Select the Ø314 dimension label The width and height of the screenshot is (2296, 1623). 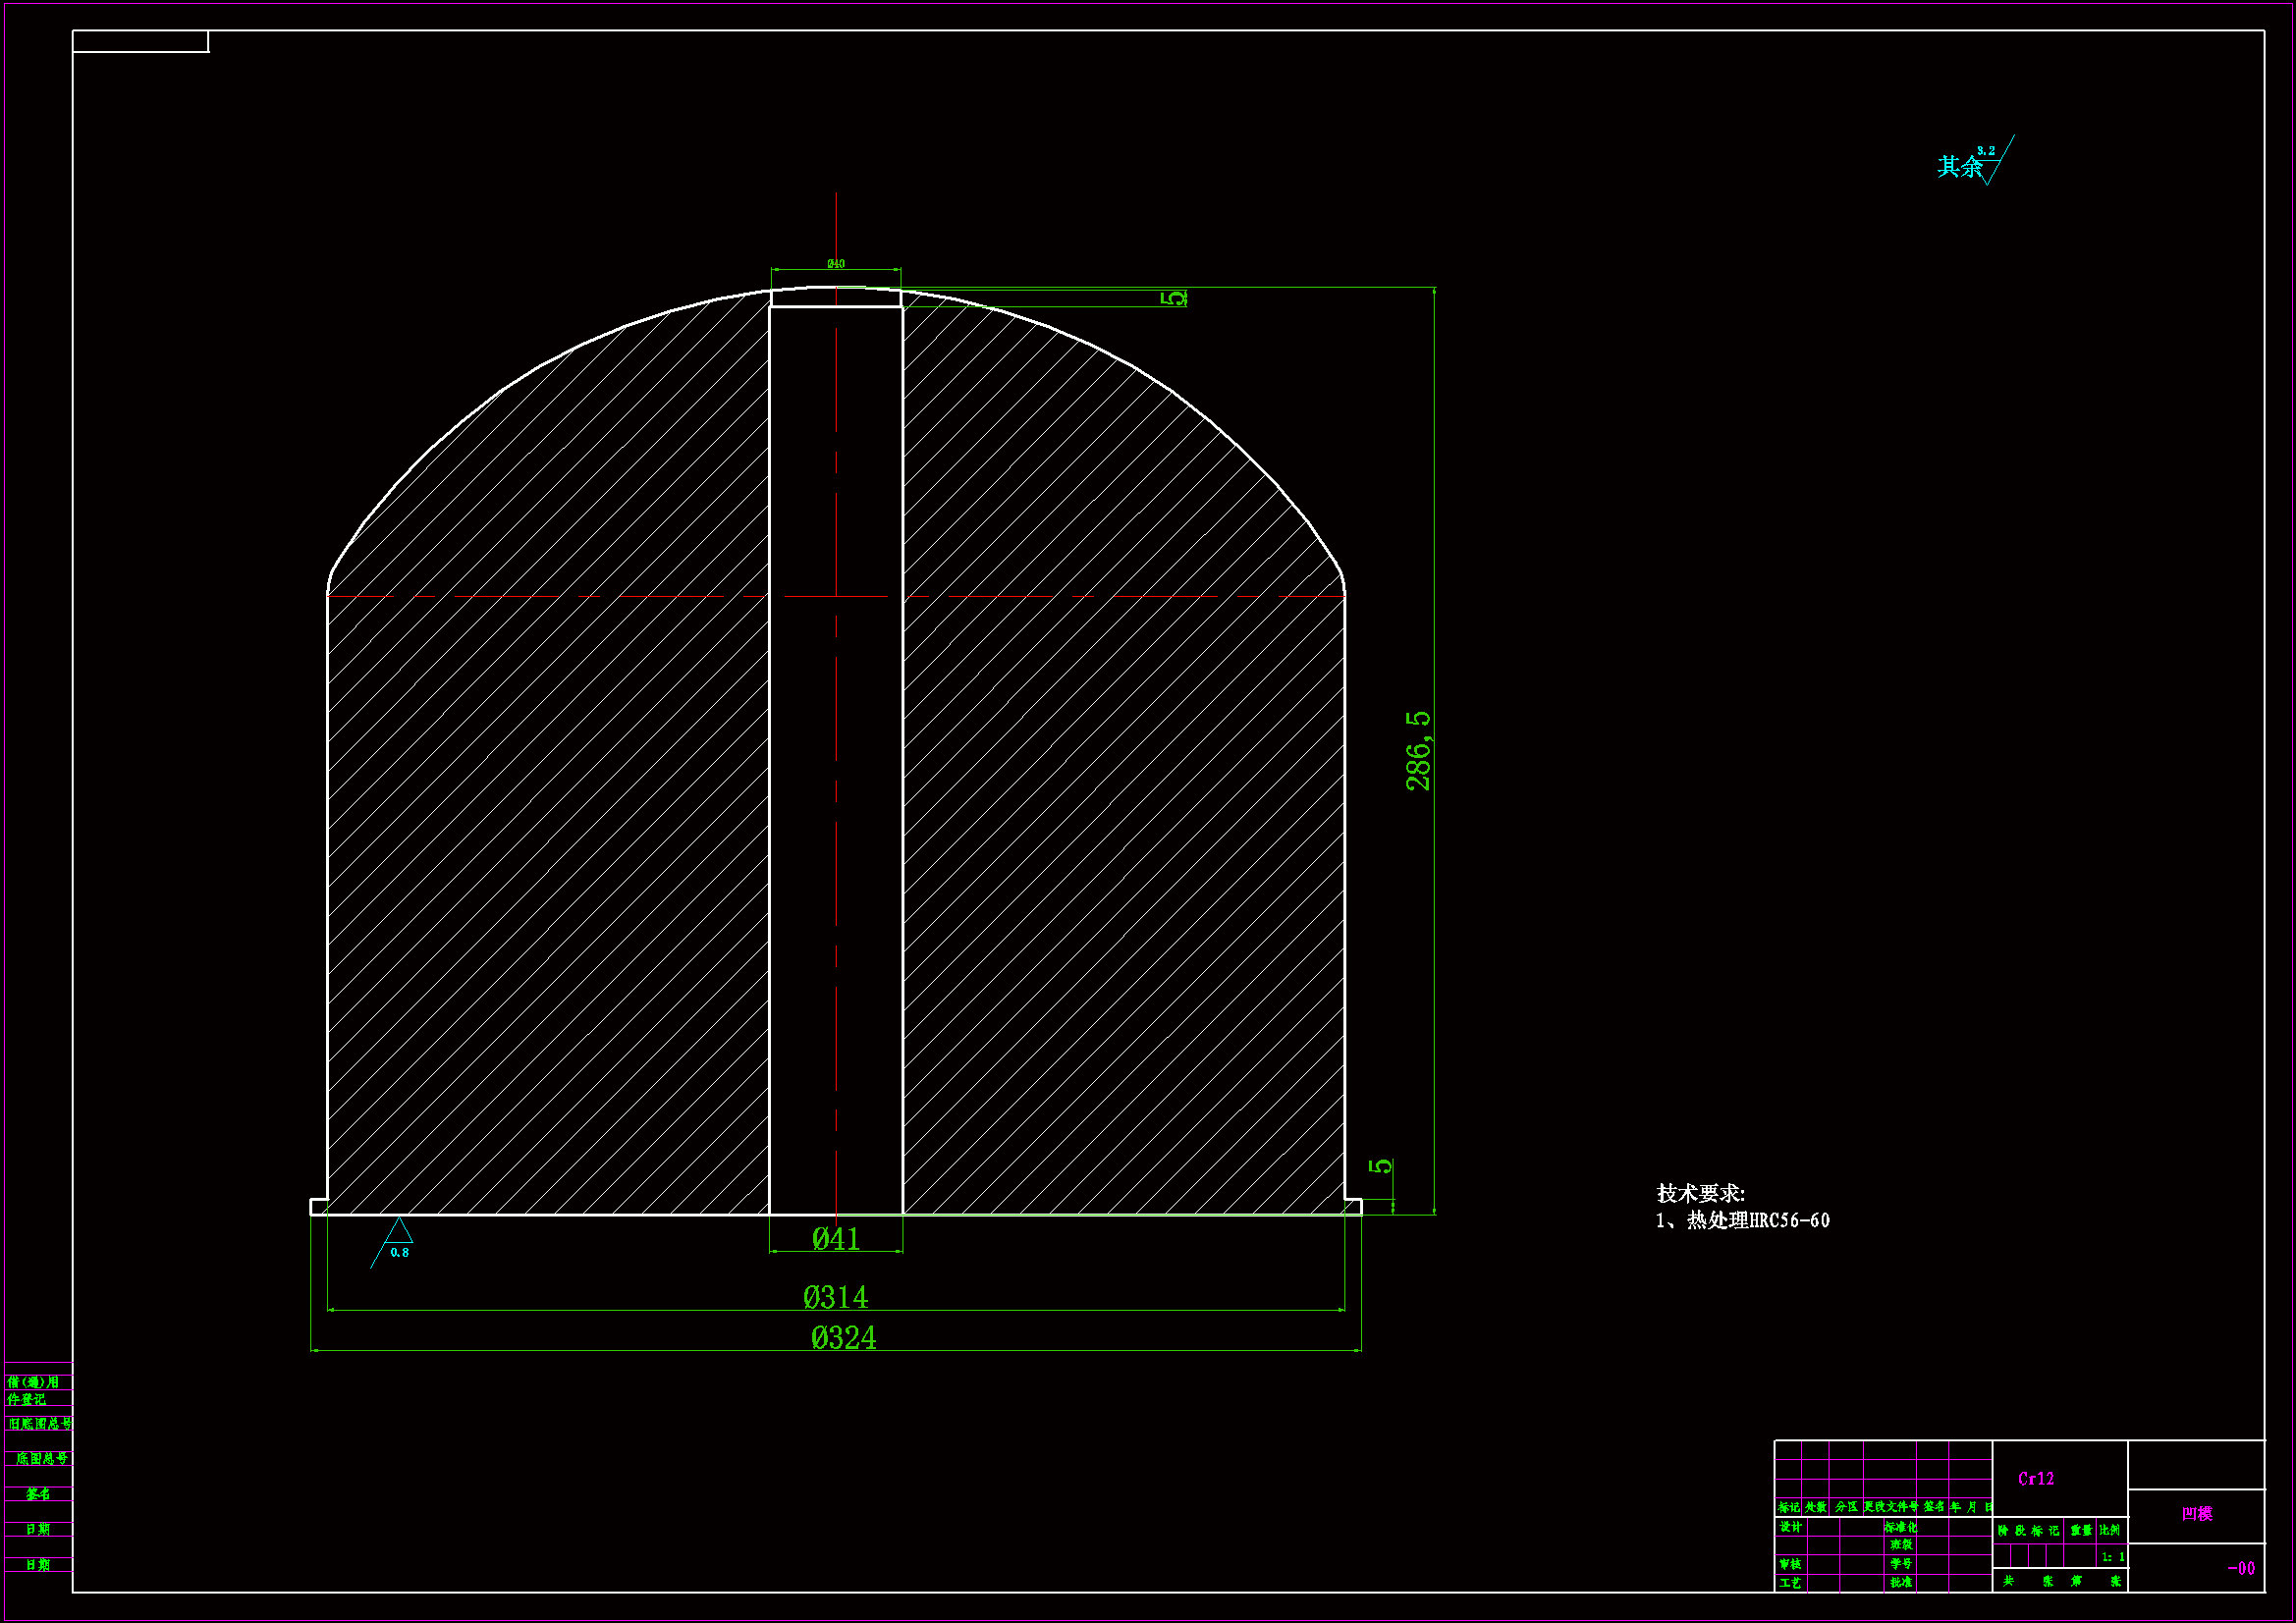pyautogui.click(x=836, y=1297)
